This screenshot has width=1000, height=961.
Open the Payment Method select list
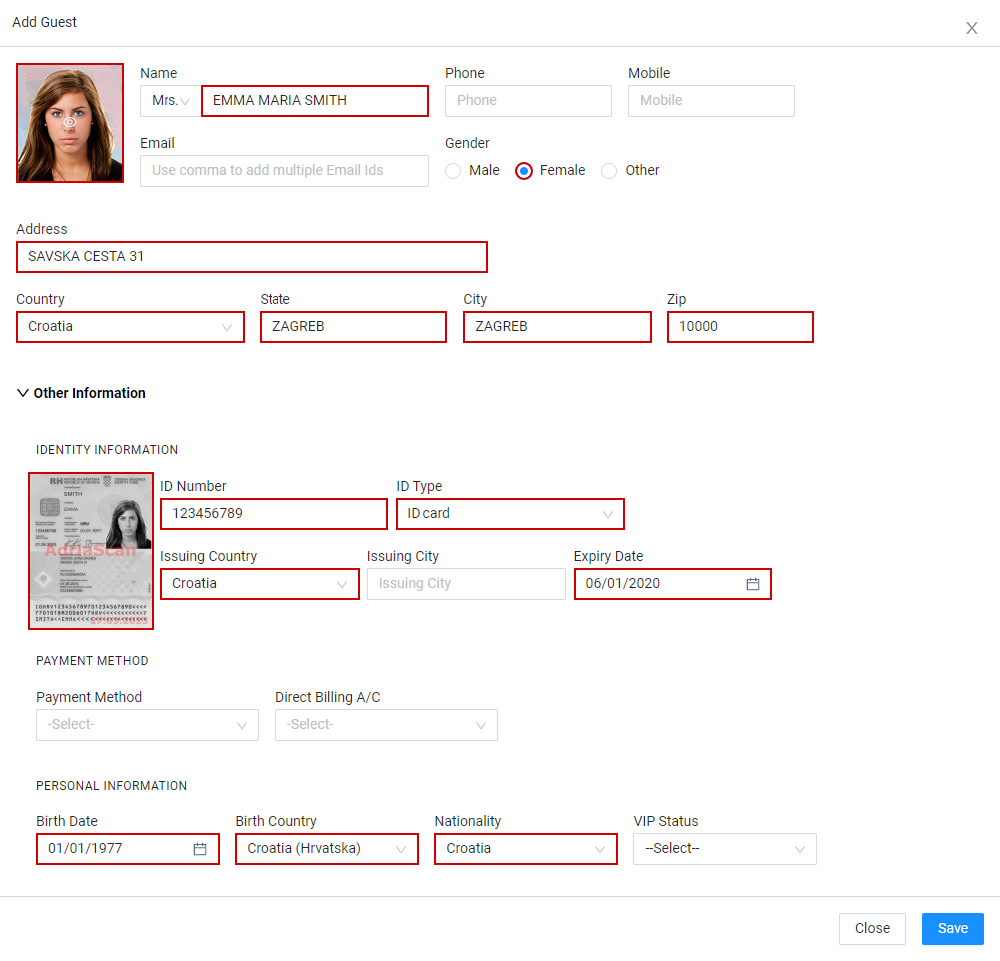coord(147,725)
